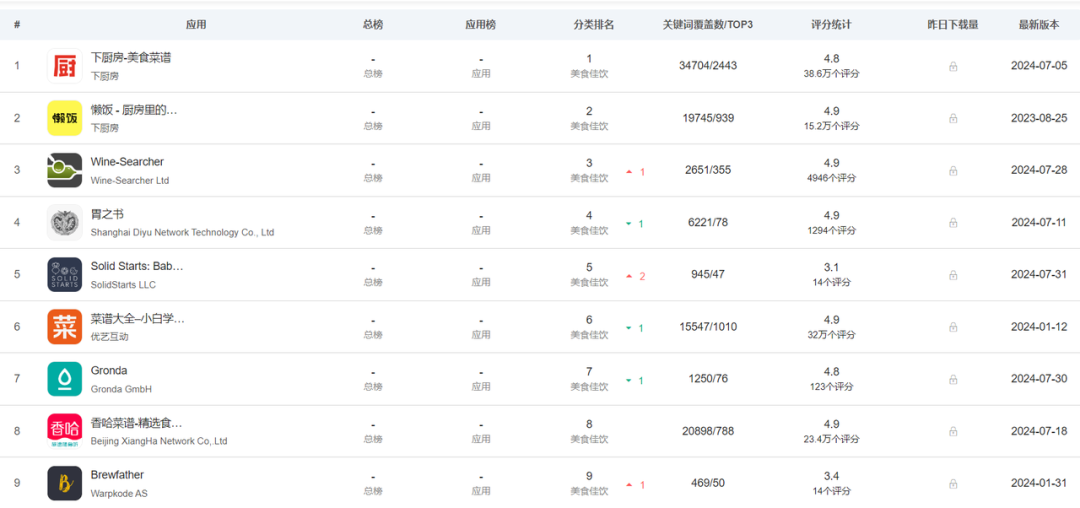
Task: Click lock icon in the Solid Starts row
Action: 953,275
